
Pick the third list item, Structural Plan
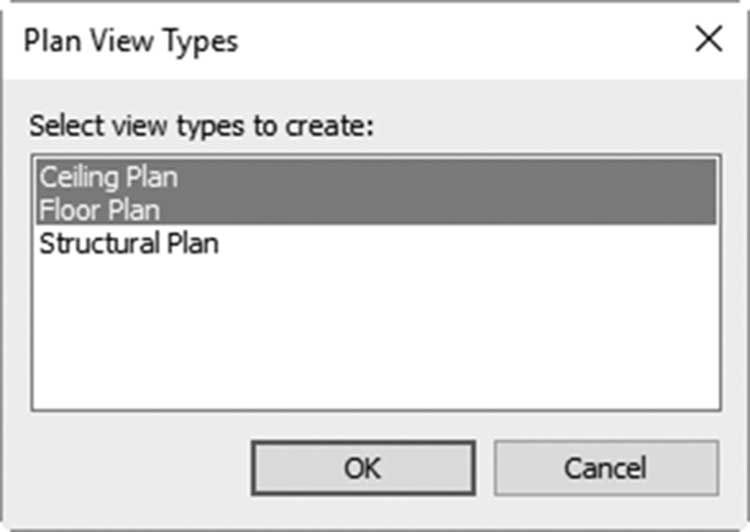(x=376, y=243)
